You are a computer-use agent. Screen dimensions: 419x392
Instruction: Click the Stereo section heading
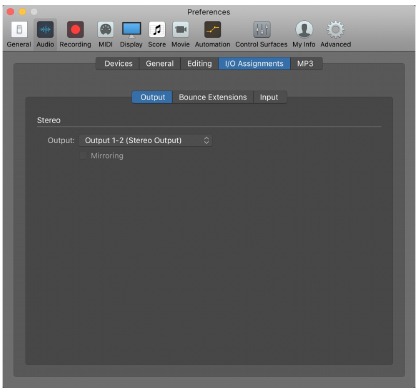click(x=49, y=120)
